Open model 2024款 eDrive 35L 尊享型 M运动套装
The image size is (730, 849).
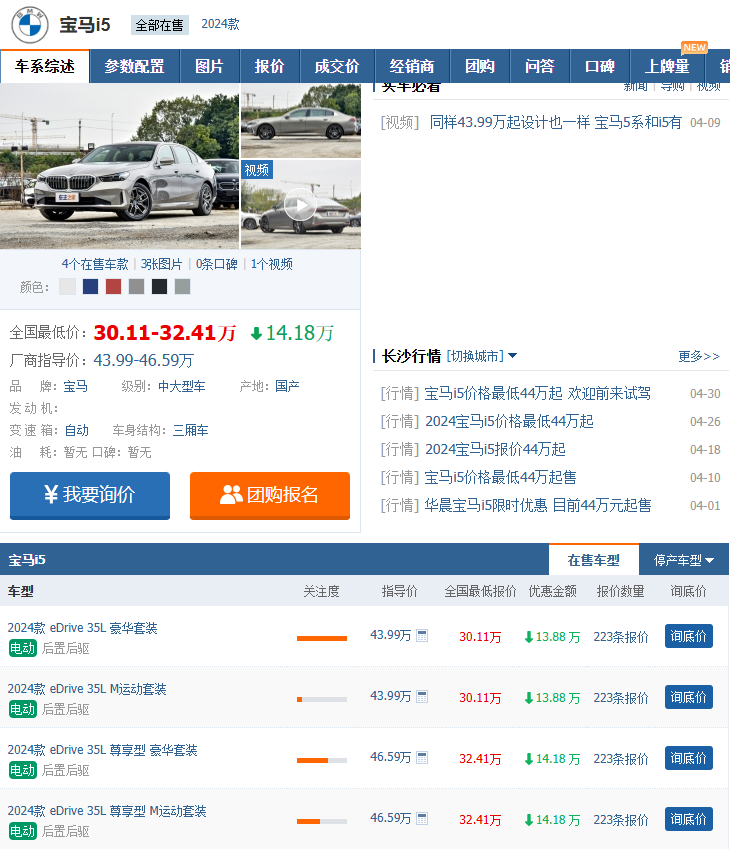click(x=107, y=811)
